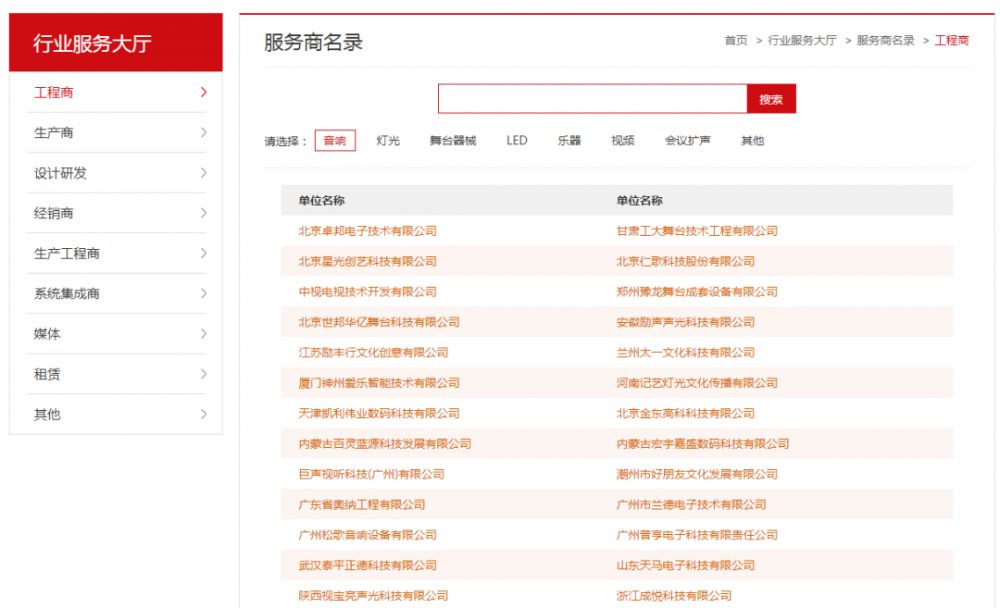The width and height of the screenshot is (1000, 608).
Task: Open 巨声视听科技(广州)有限公司
Action: (371, 474)
